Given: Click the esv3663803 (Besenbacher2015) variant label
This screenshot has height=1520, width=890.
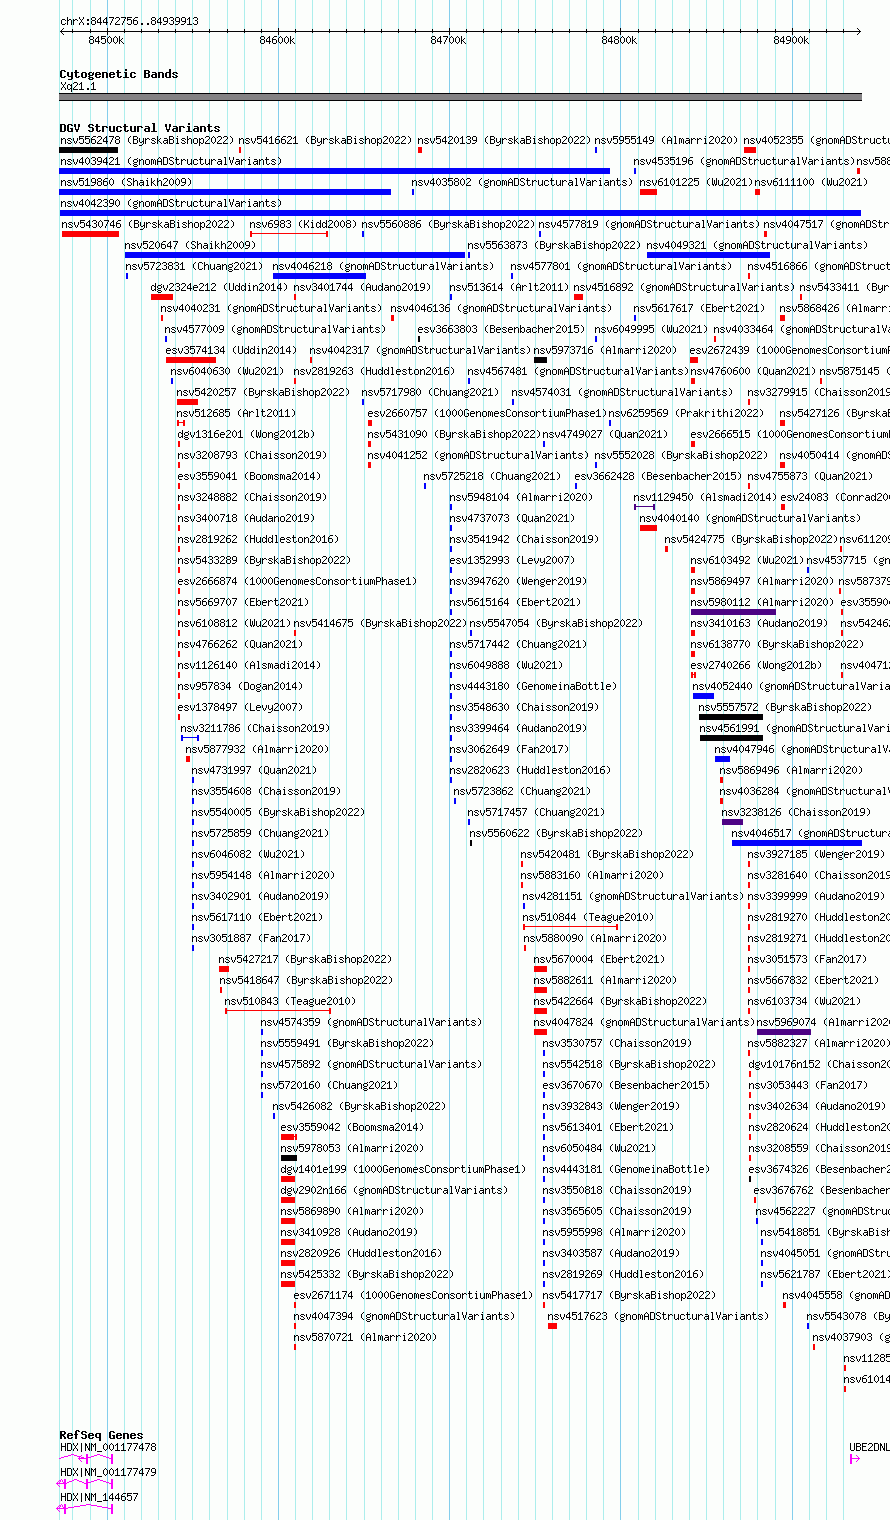Looking at the screenshot, I should (501, 329).
